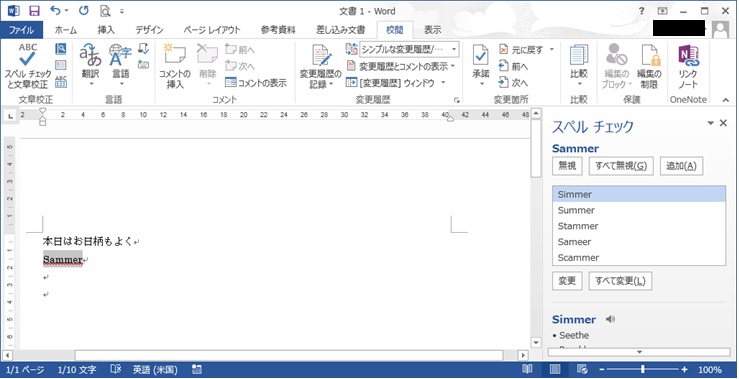
Task: Go to next comment (次へ) in Comments group
Action: coord(240,66)
